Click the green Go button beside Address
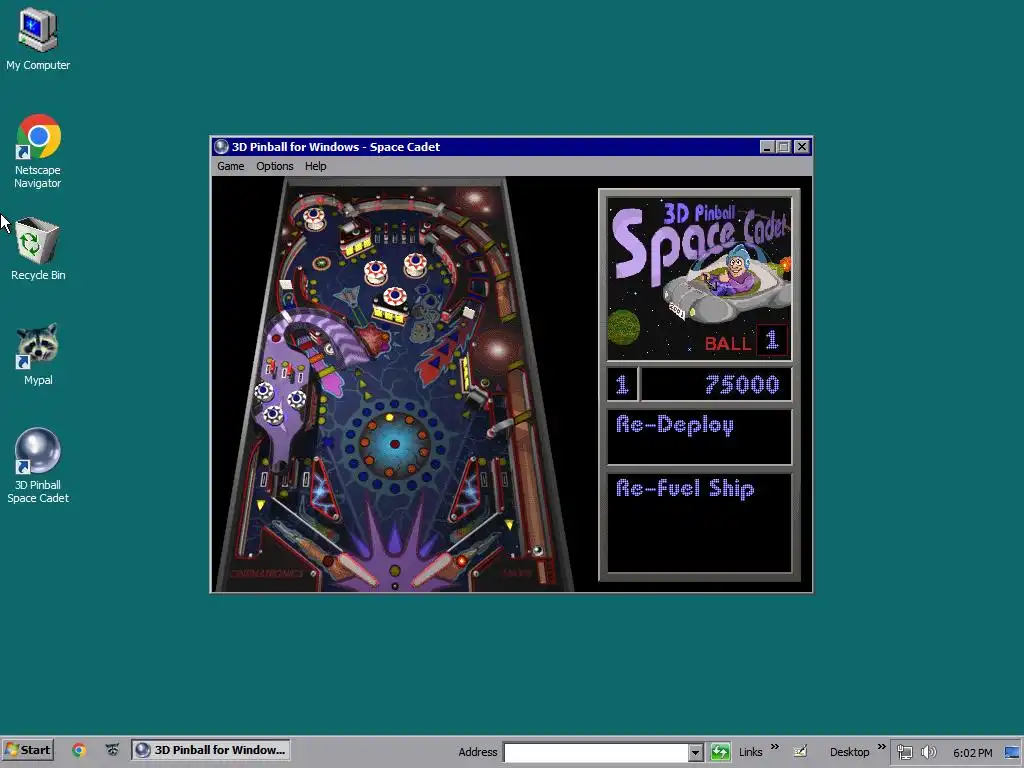 pos(720,752)
